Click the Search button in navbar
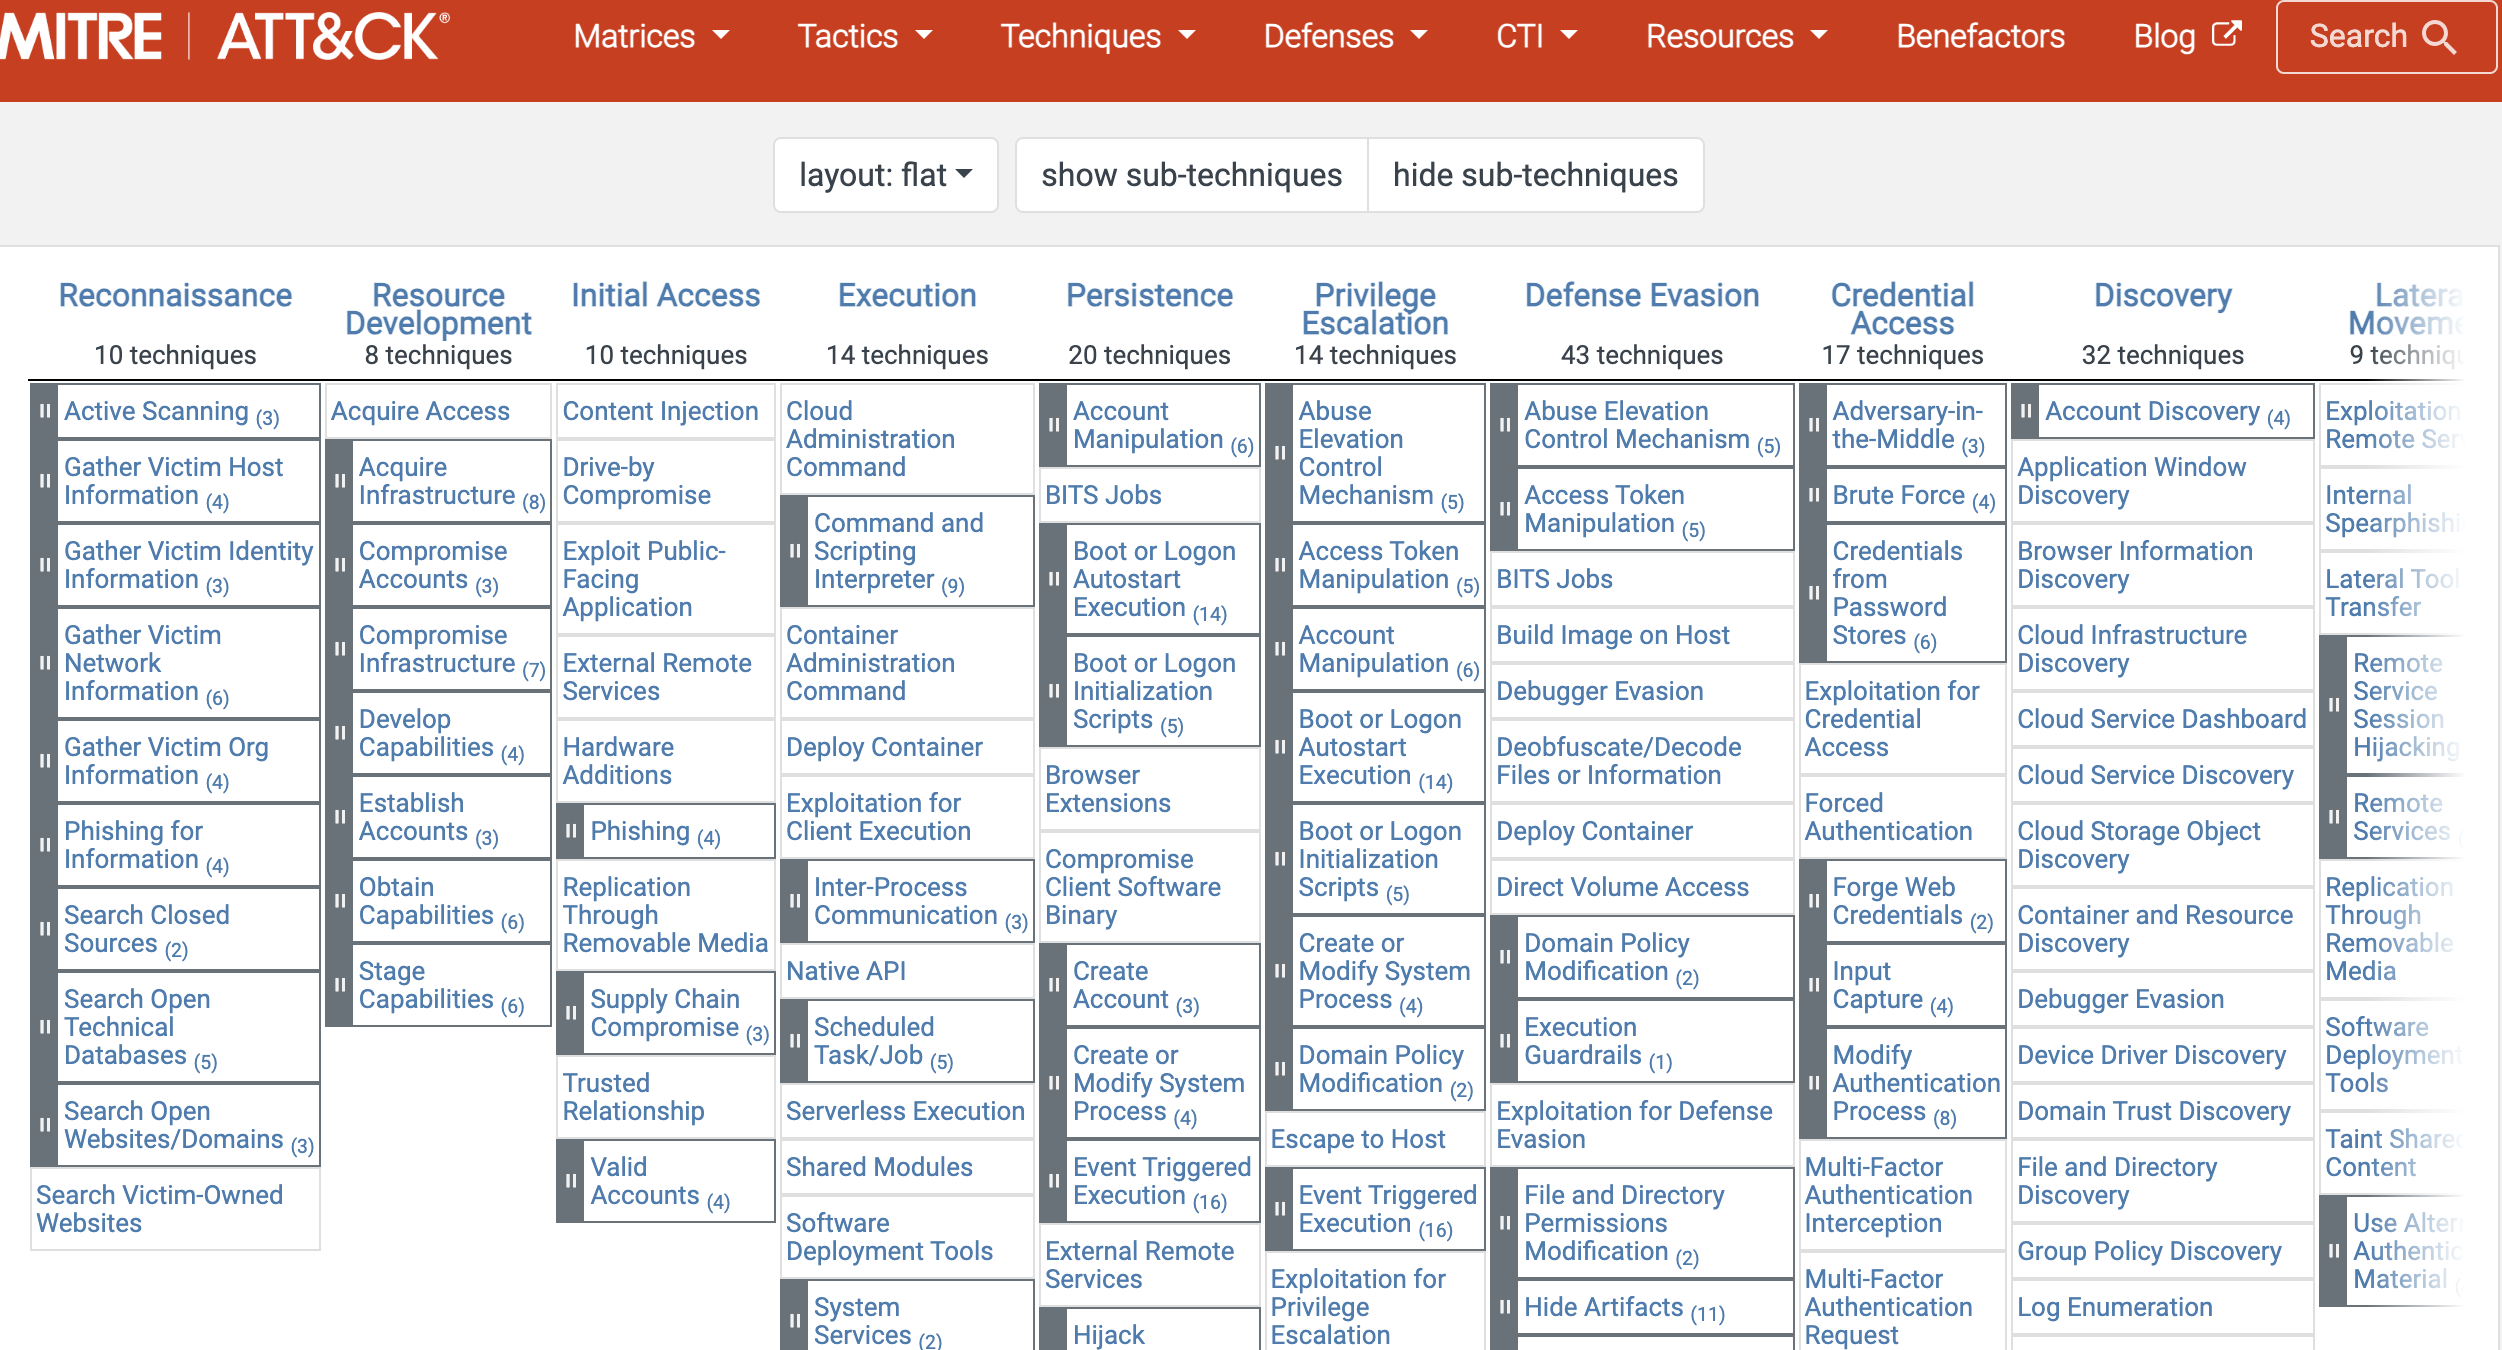The height and width of the screenshot is (1350, 2502). 2377,42
